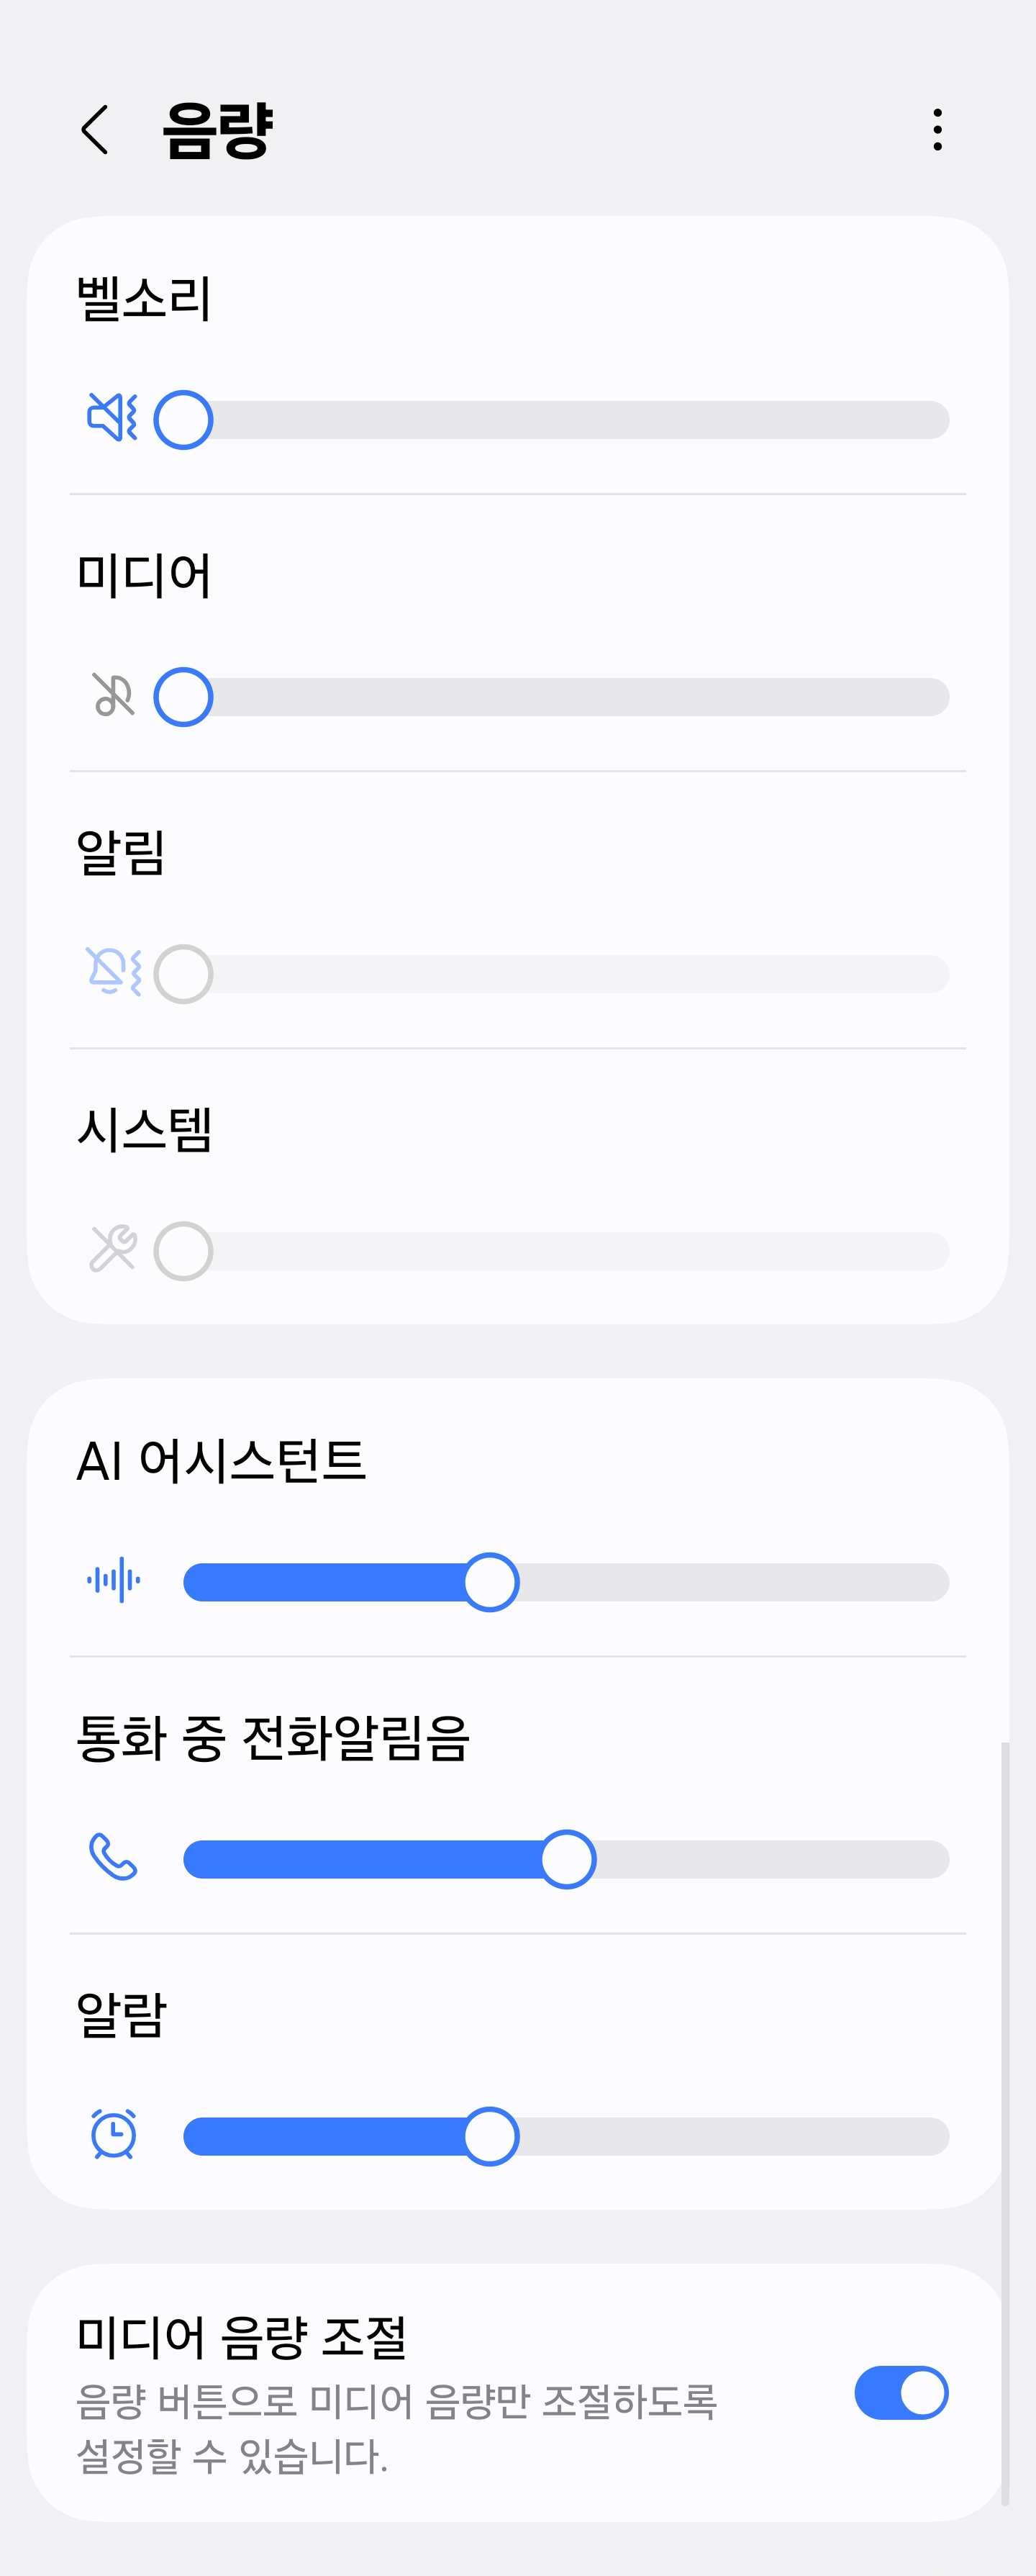This screenshot has height=2576, width=1036.
Task: Tap the back arrow next to 음량
Action: pos(94,130)
